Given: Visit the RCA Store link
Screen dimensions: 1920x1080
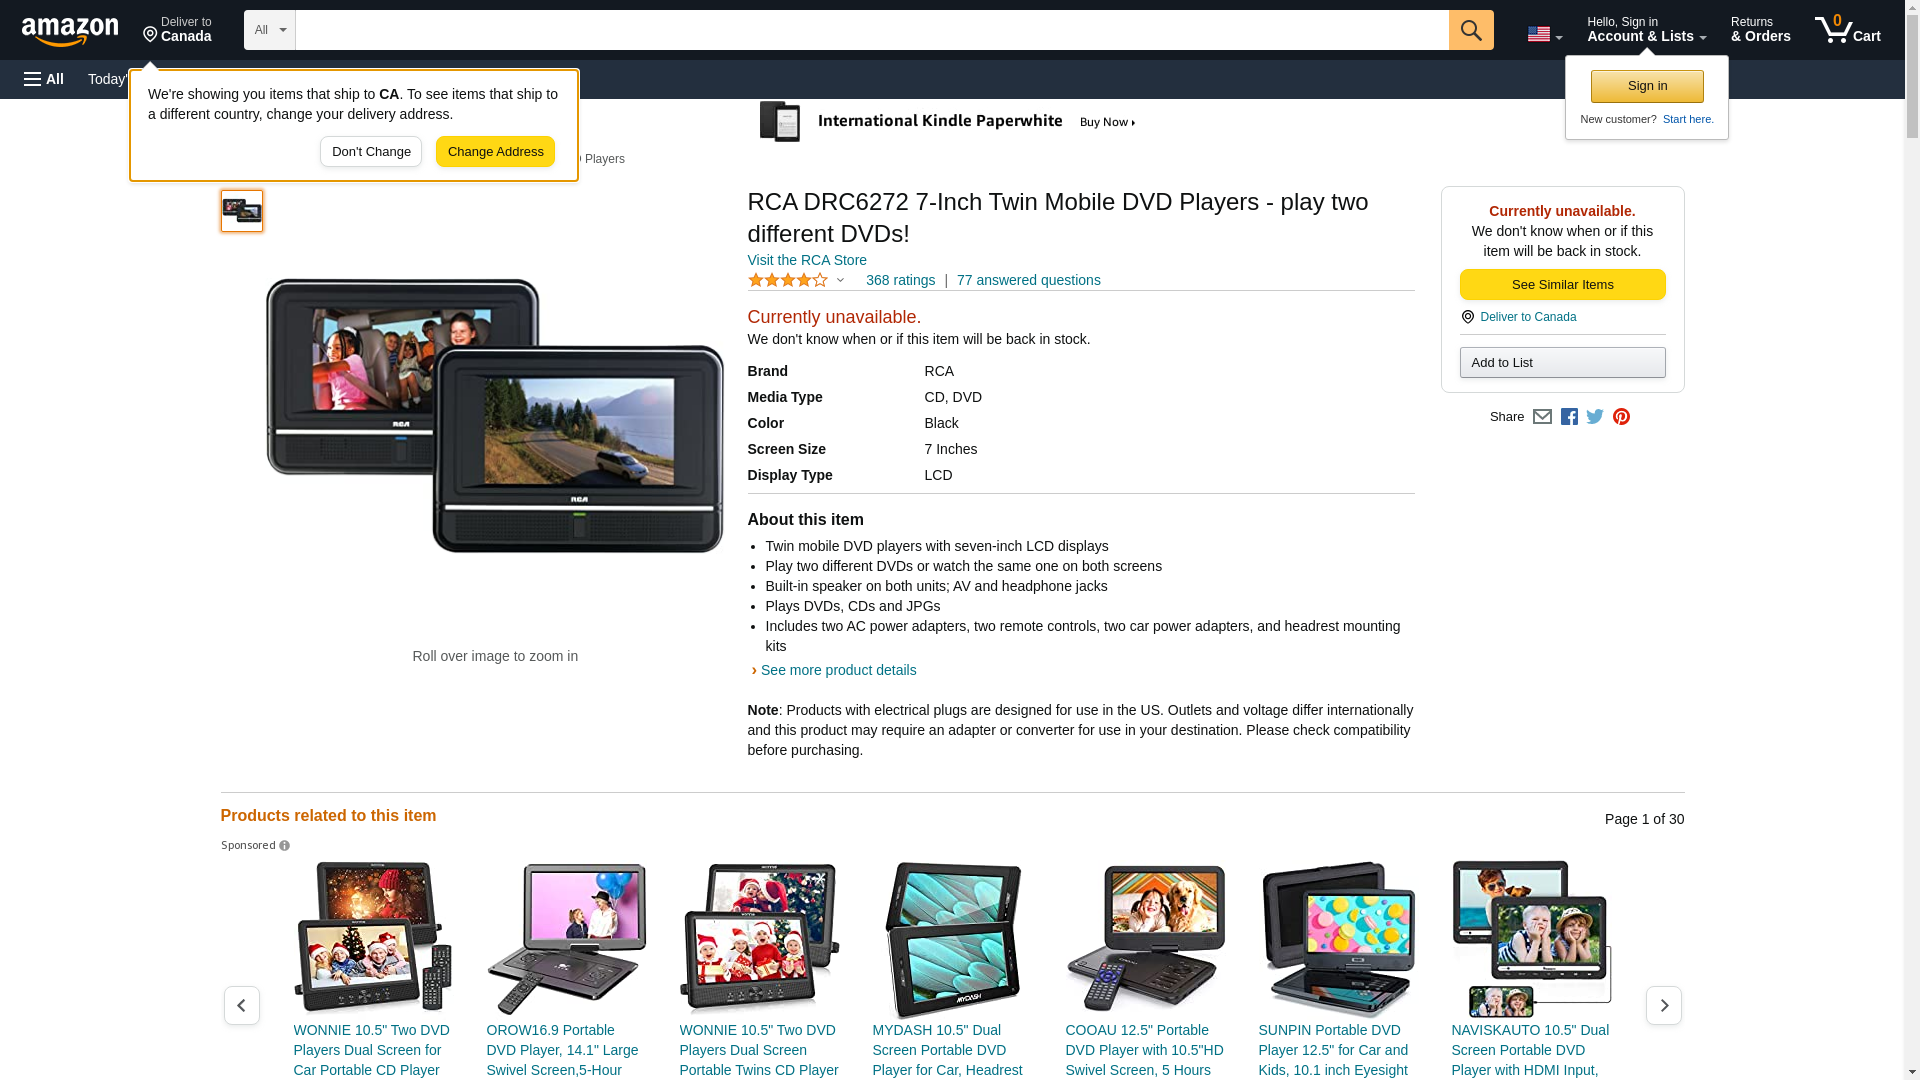Looking at the screenshot, I should pyautogui.click(x=807, y=260).
